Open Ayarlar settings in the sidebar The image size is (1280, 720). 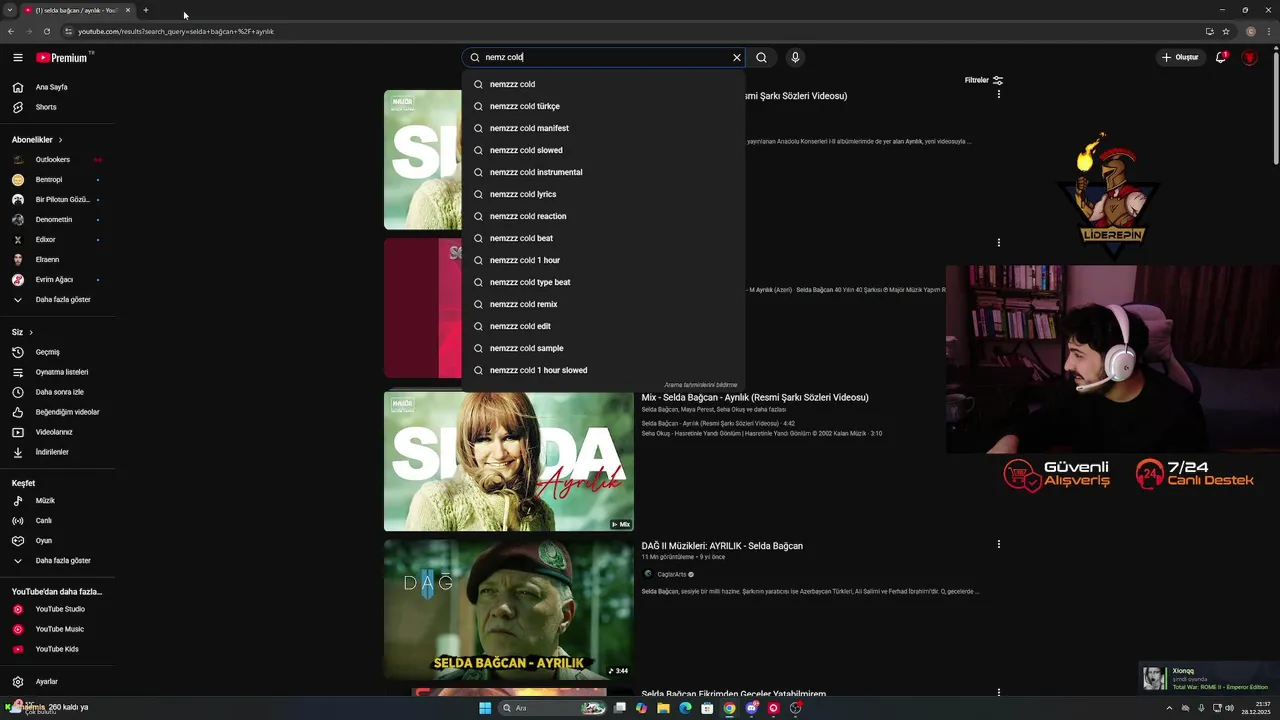pyautogui.click(x=57, y=682)
